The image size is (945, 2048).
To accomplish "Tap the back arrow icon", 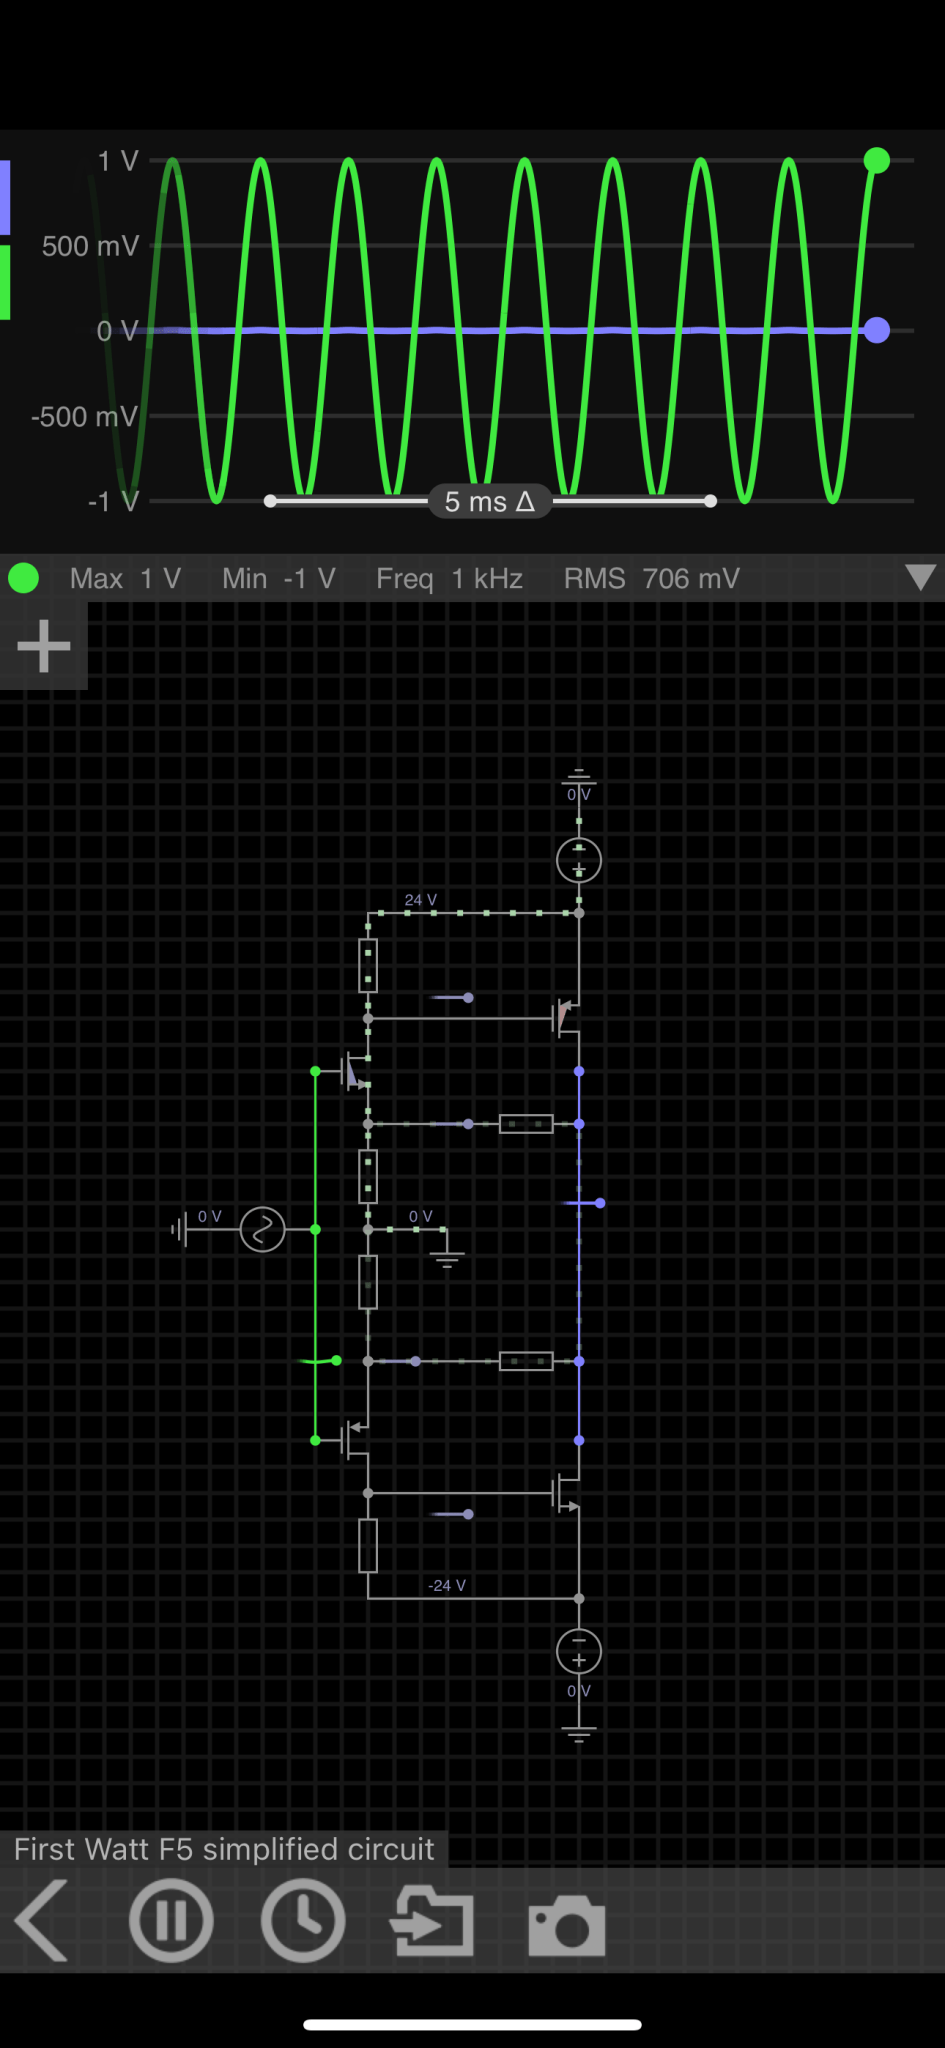I will 42,1920.
